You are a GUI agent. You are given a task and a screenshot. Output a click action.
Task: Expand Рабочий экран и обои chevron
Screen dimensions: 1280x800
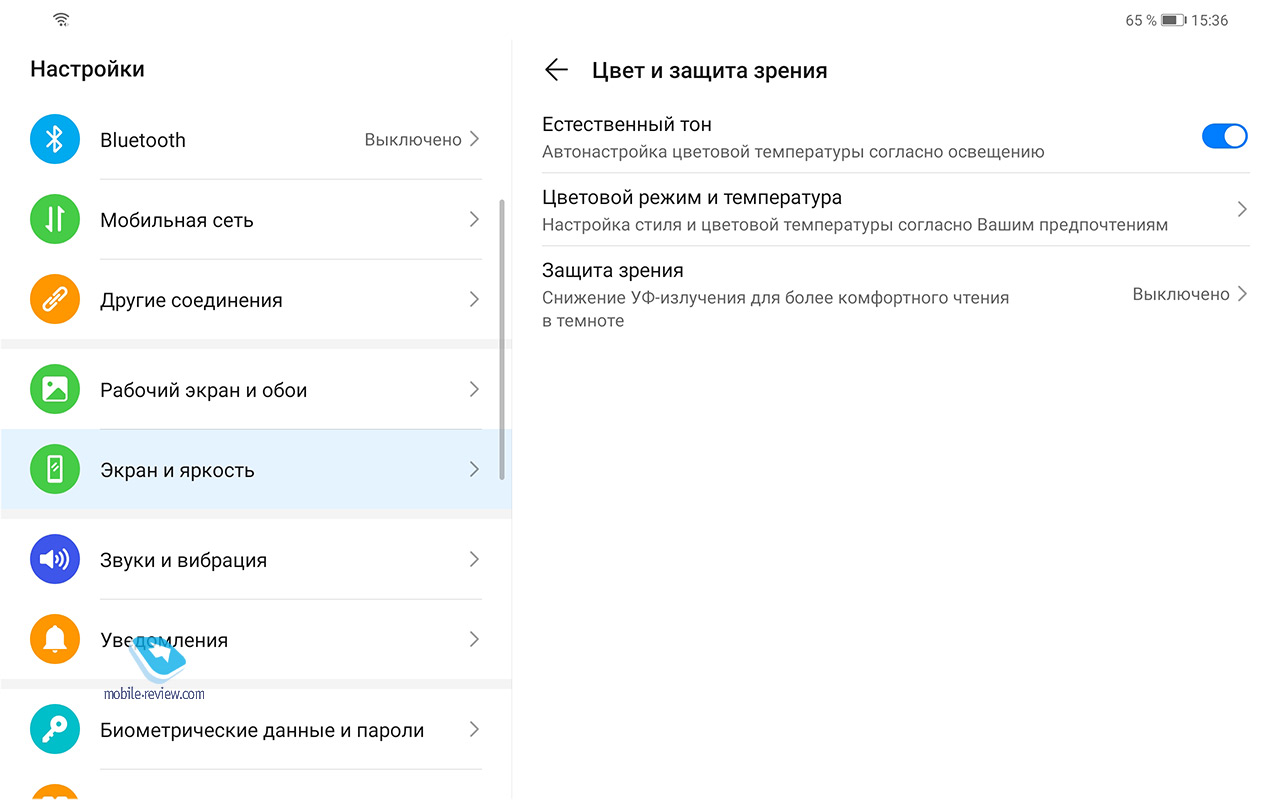(474, 389)
